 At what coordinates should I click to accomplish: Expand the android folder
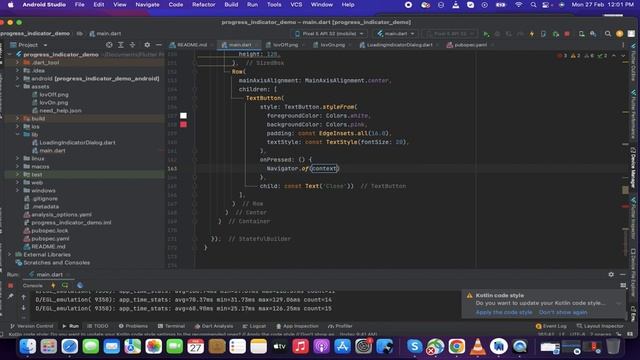click(x=18, y=78)
